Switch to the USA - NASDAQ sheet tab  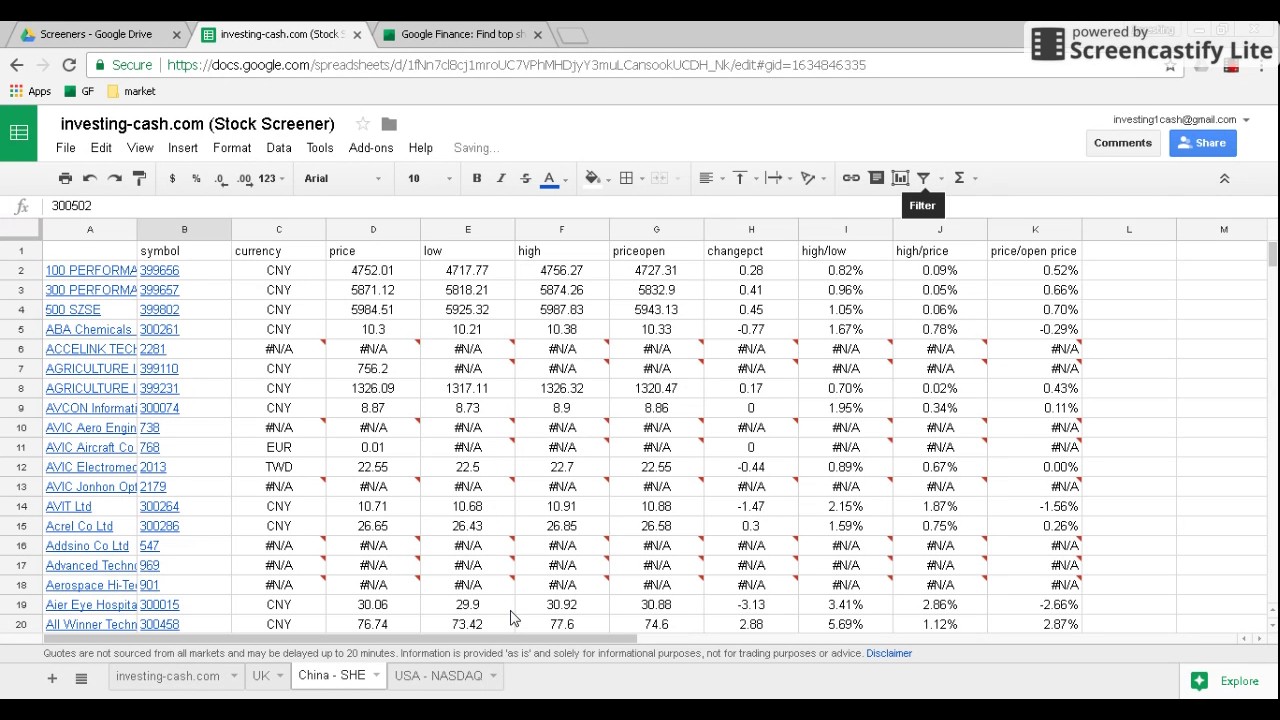pyautogui.click(x=439, y=676)
